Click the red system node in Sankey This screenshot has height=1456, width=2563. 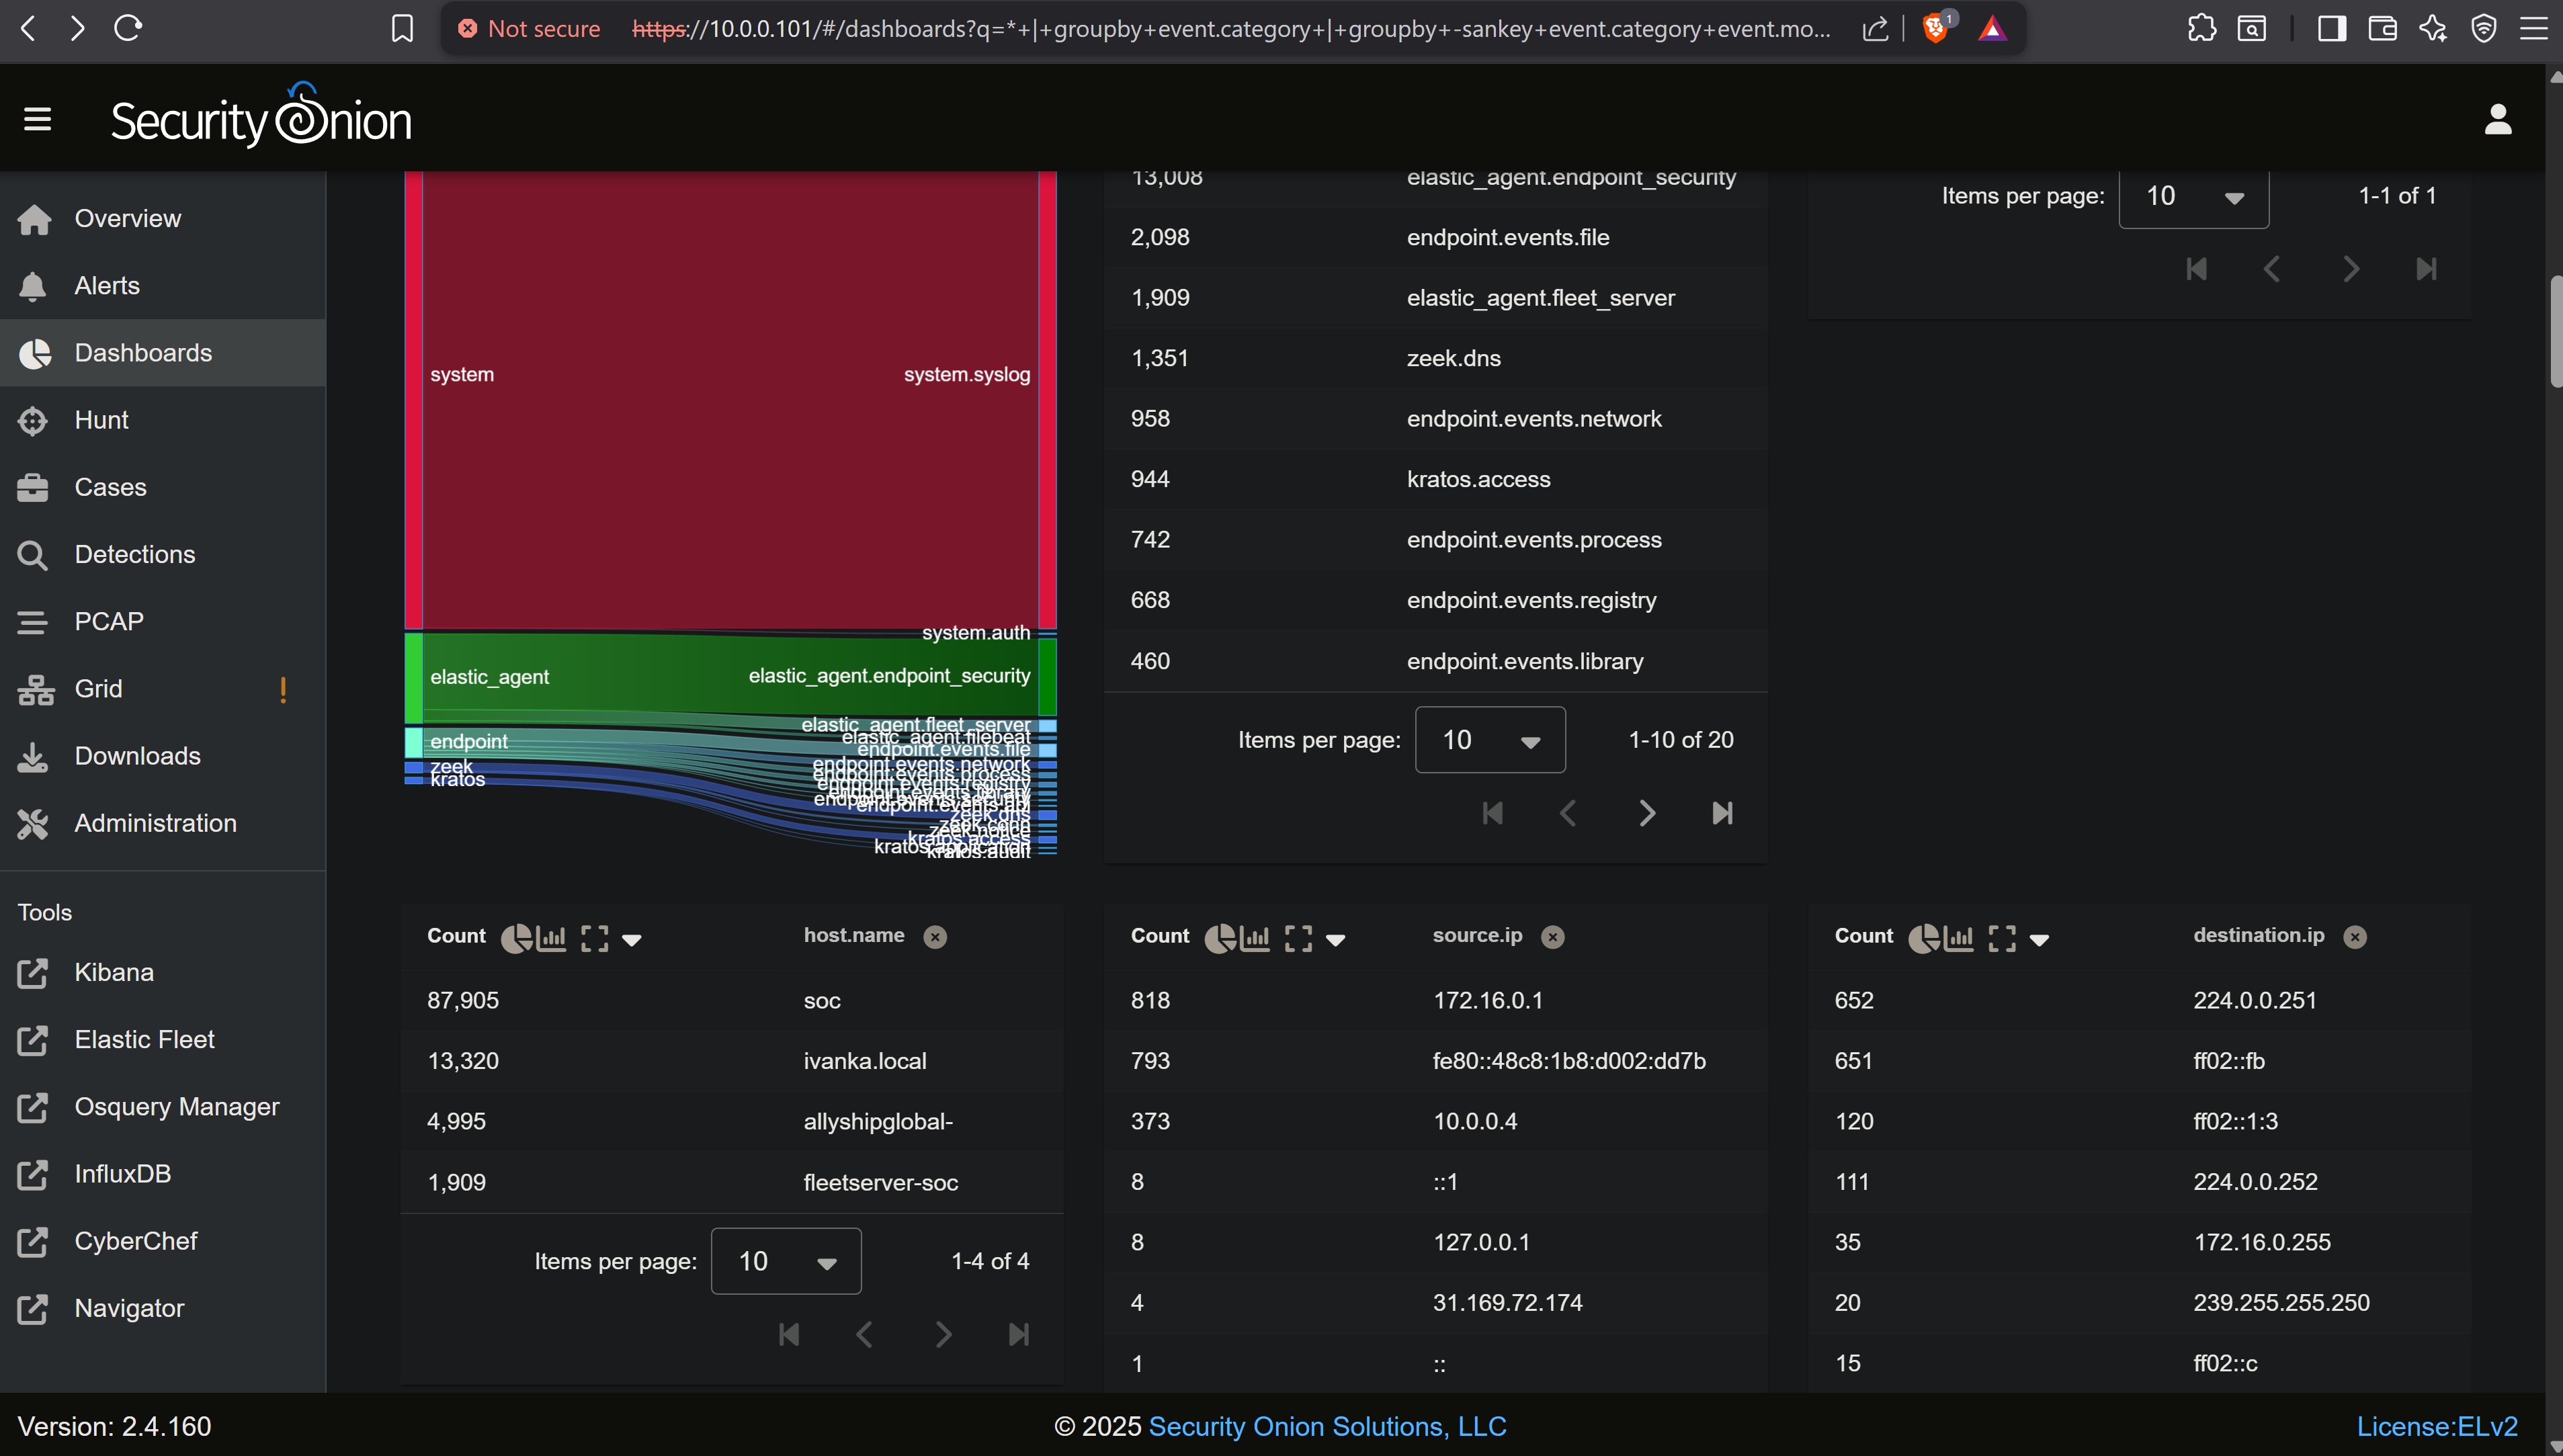pyautogui.click(x=413, y=400)
